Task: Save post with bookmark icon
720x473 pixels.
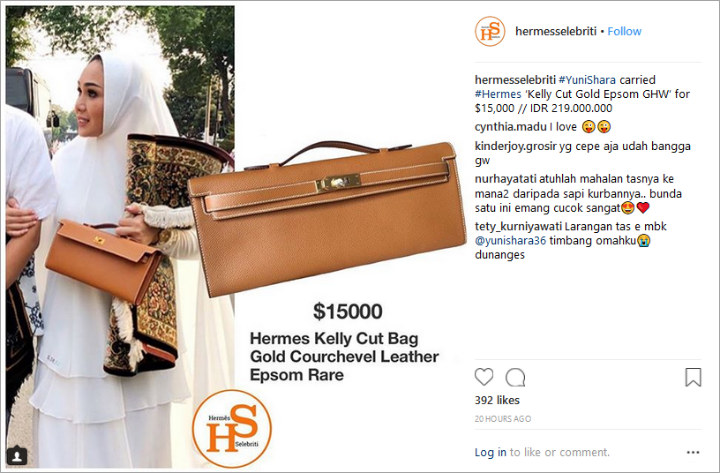Action: 693,377
